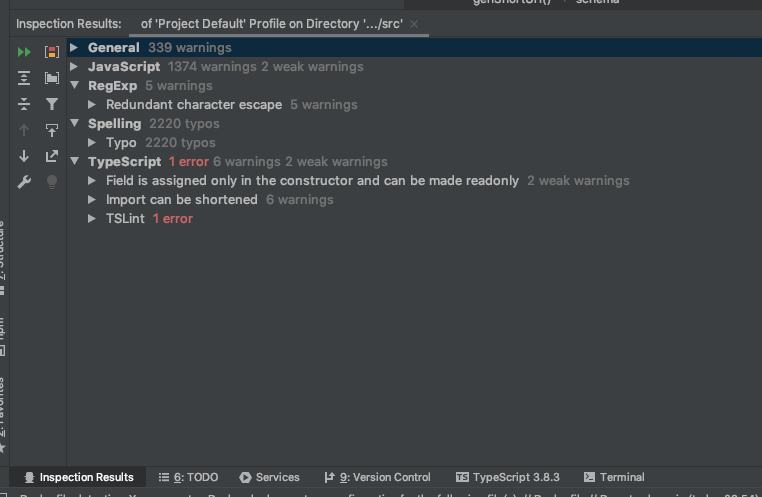The width and height of the screenshot is (762, 497).
Task: Select Import can be shortened item
Action: 181,199
